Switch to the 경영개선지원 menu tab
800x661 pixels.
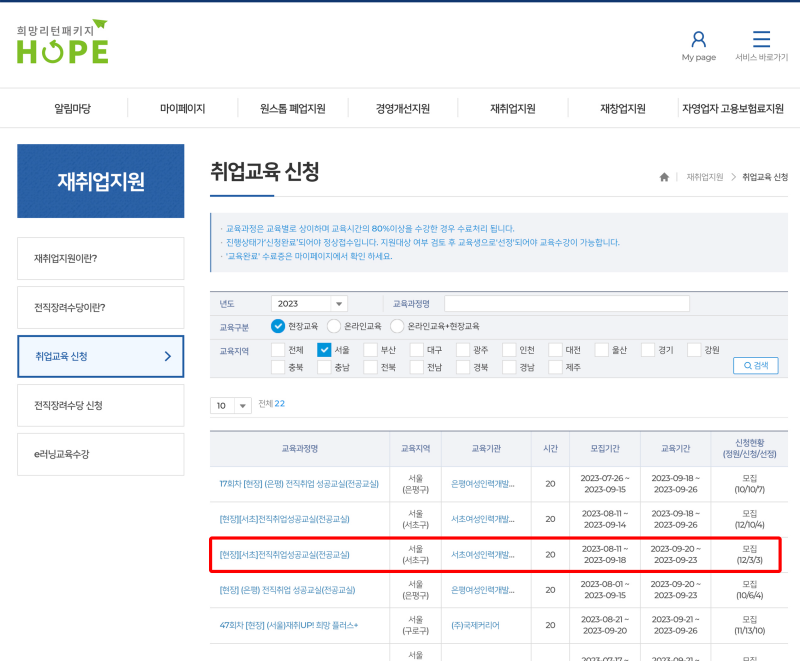[400, 107]
